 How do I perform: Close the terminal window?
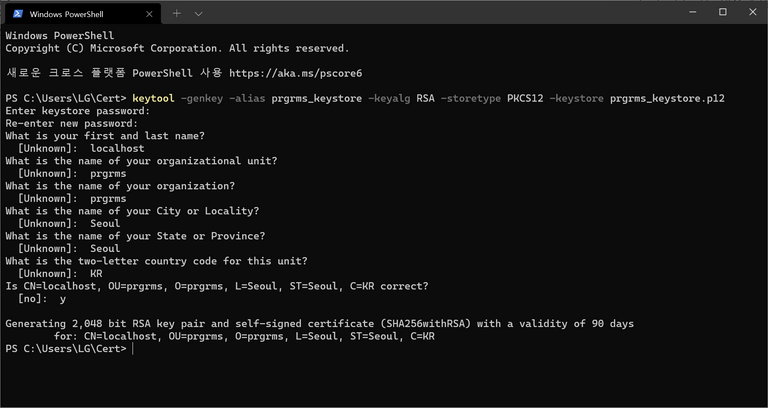coord(753,12)
